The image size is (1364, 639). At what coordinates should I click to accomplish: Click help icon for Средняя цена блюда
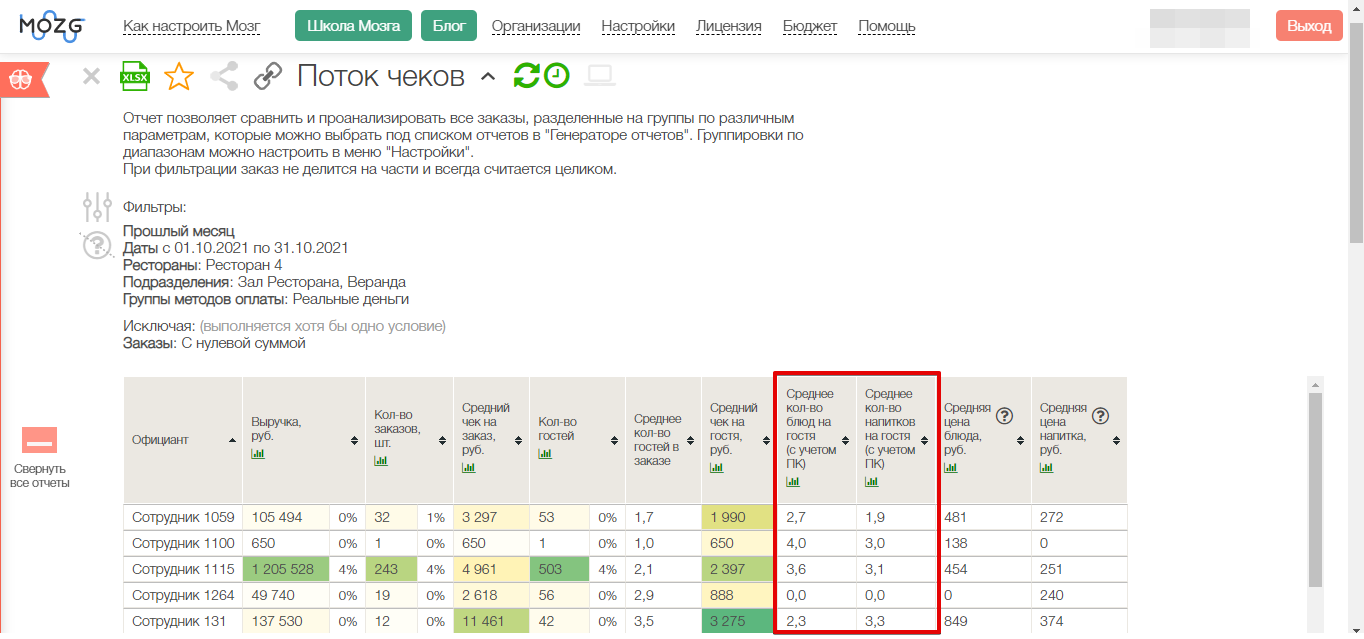pos(1005,415)
